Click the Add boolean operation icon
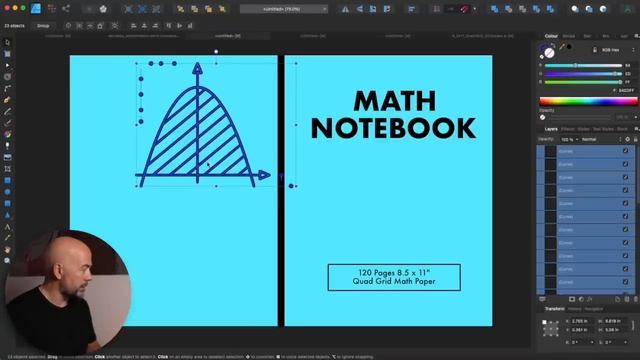Viewport: 640px width, 360px height. click(x=494, y=9)
